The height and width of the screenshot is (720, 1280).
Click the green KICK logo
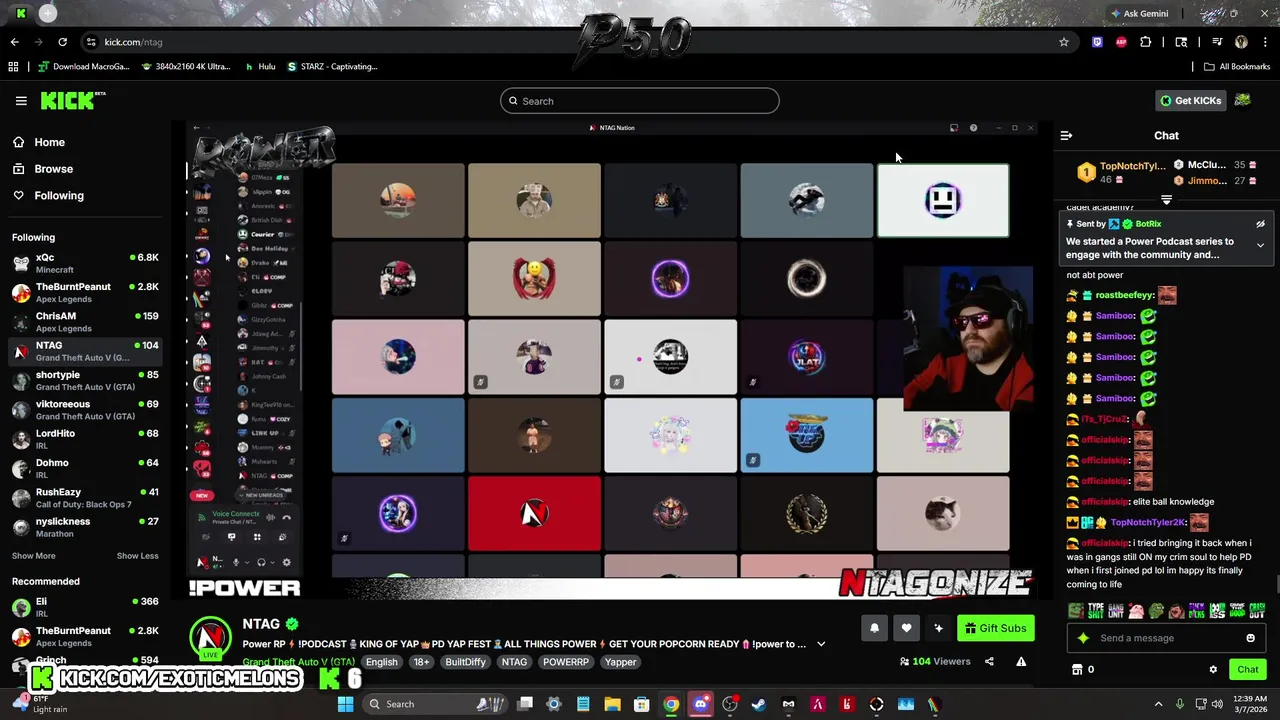(72, 100)
